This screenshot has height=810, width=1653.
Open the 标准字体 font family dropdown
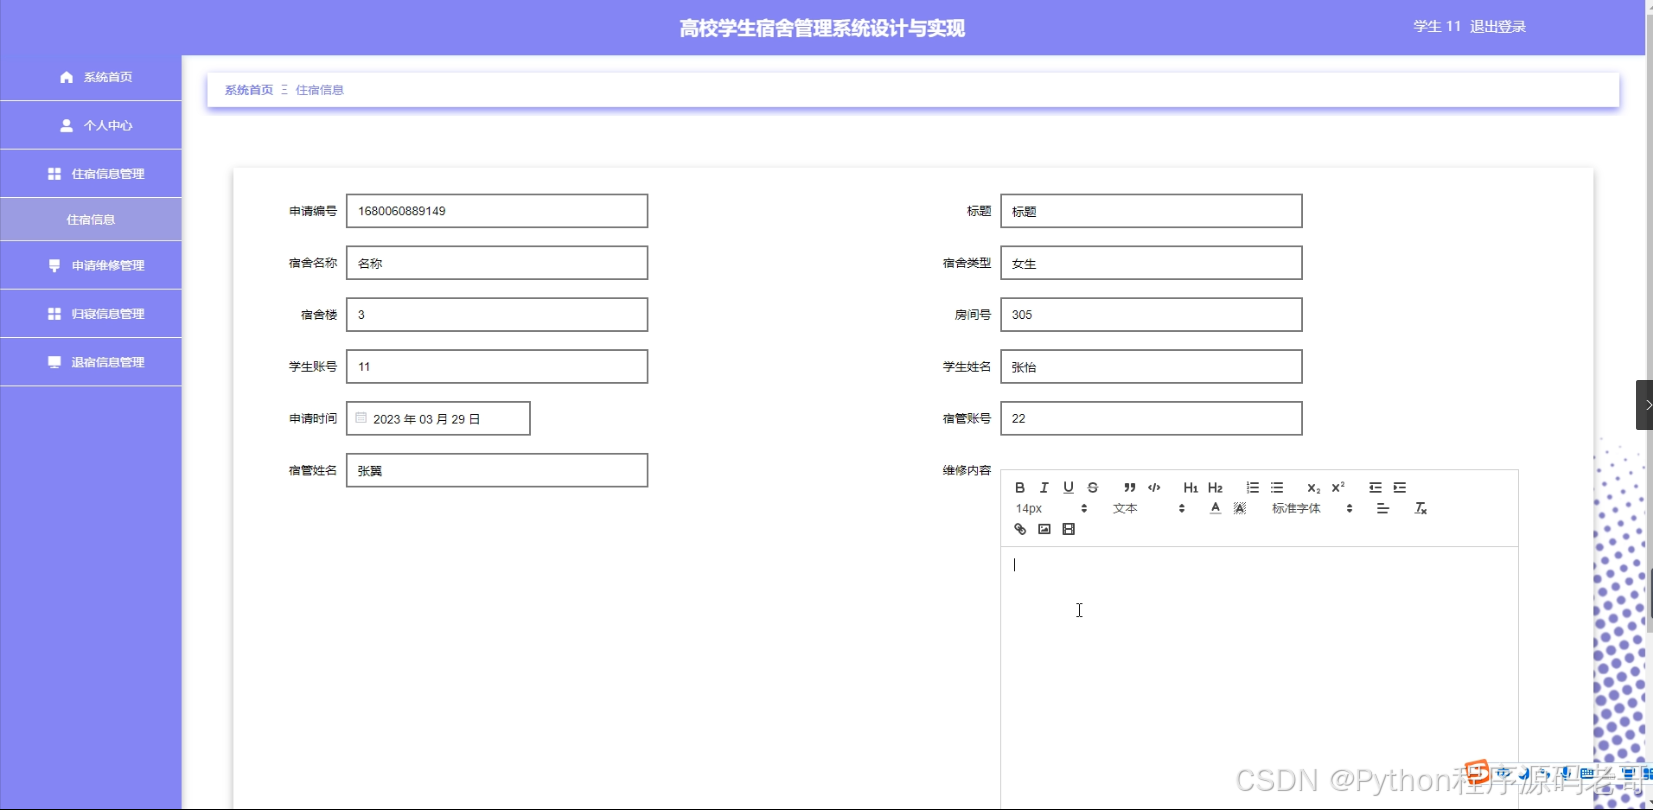click(x=1311, y=509)
